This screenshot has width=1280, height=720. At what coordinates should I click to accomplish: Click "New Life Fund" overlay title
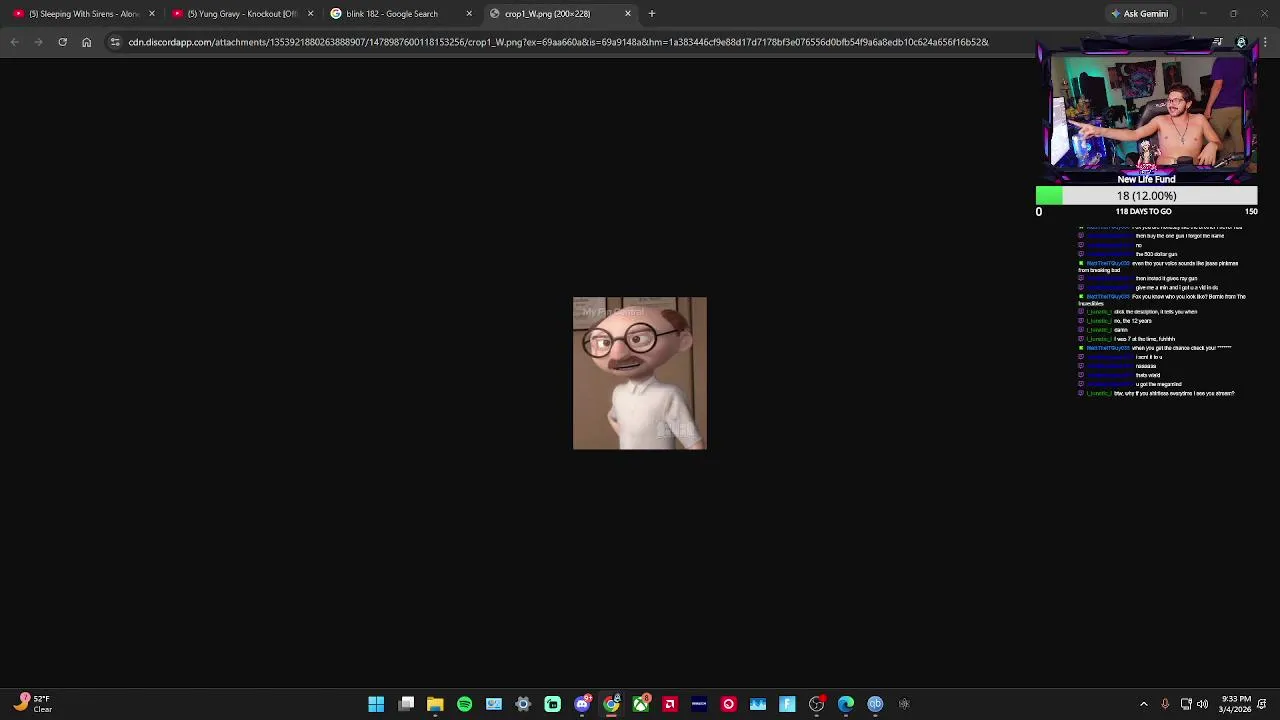1146,180
